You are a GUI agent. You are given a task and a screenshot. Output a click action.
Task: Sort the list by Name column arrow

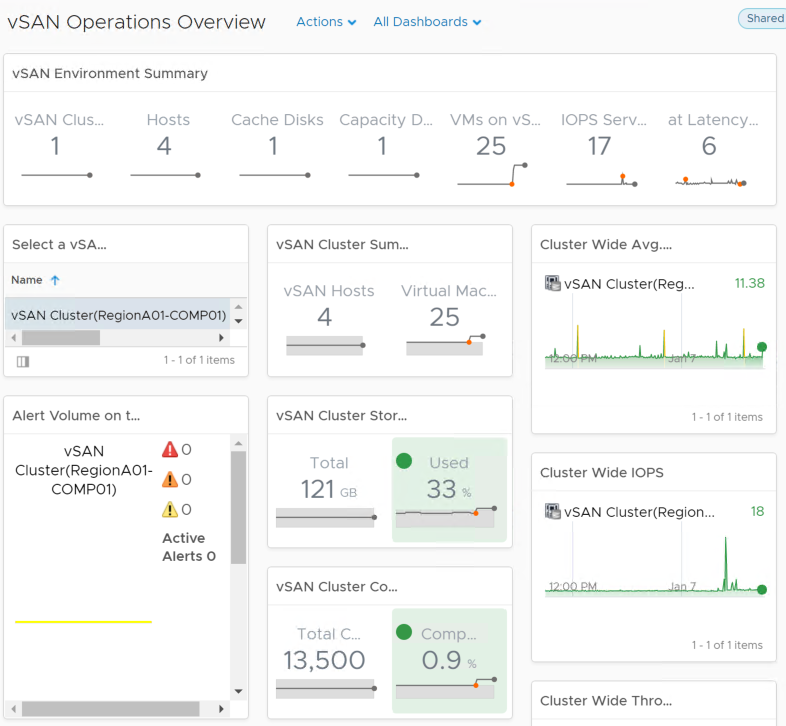(55, 280)
